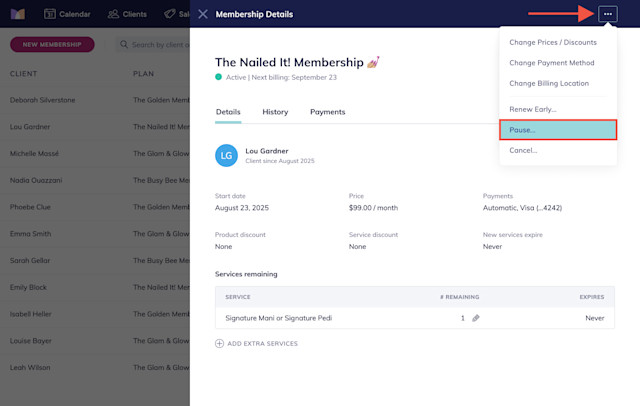Click the NEW MEMBERSHIP button
Viewport: 640px width, 406px height.
tap(52, 44)
